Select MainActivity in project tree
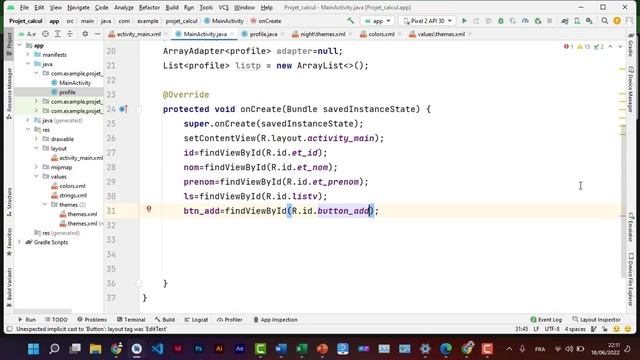This screenshot has width=640, height=360. point(75,83)
